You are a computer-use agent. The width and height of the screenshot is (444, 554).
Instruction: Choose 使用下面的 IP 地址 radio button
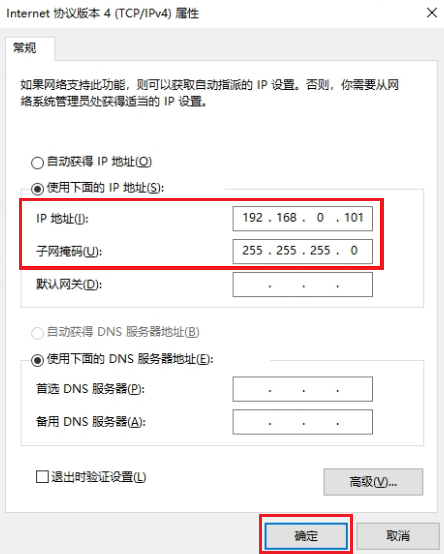point(37,189)
